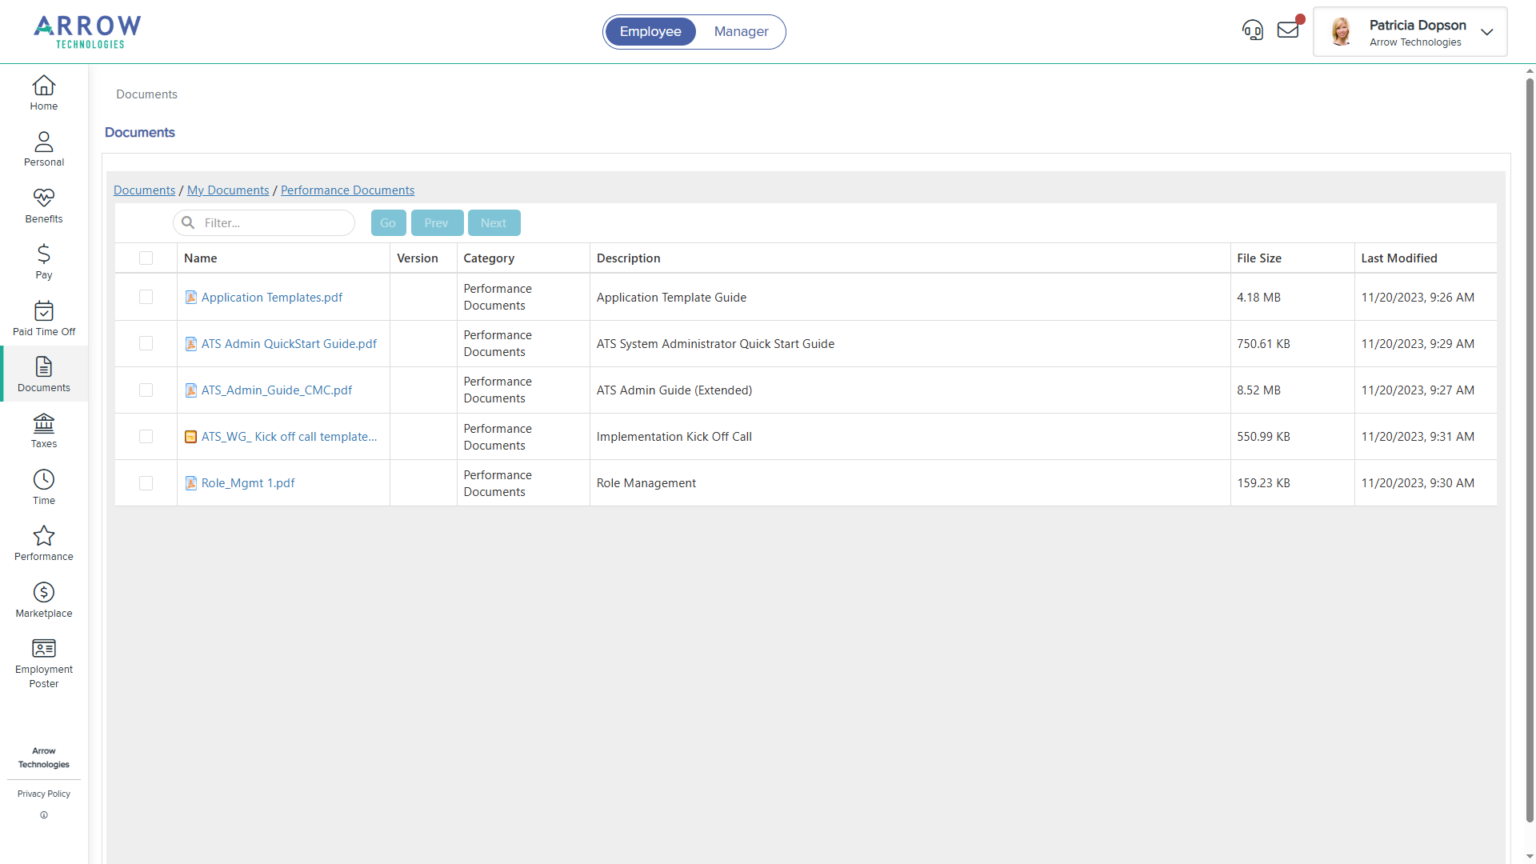Switch to Manager view
Viewport: 1536px width, 864px height.
741,31
